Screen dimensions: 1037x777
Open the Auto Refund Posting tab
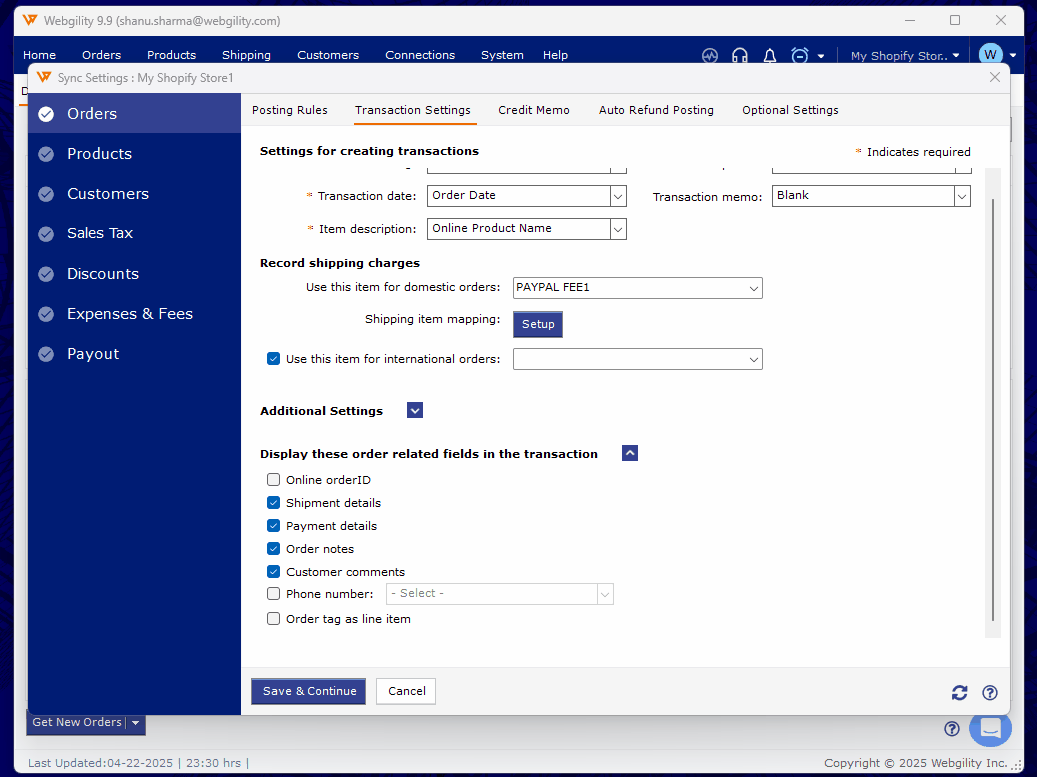click(x=656, y=110)
